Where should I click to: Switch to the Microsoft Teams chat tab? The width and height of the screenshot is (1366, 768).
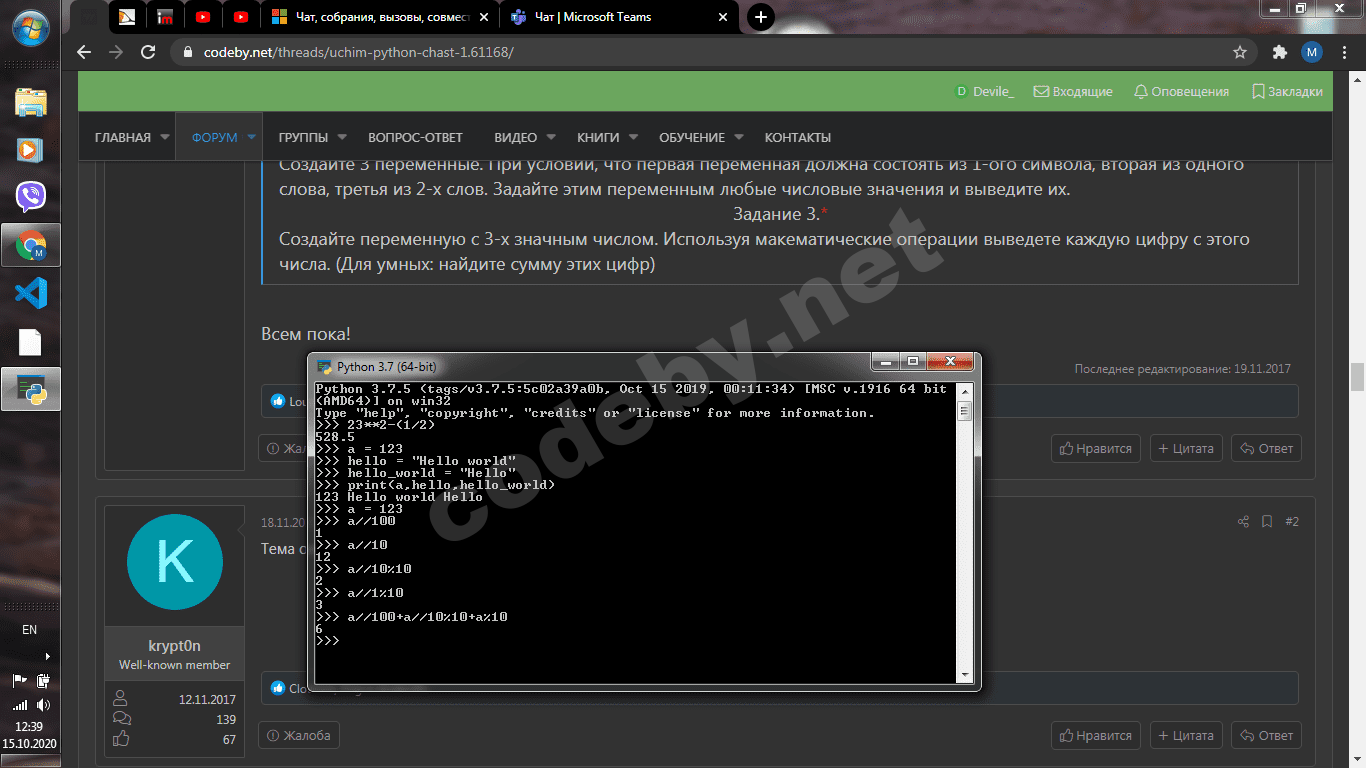click(620, 17)
